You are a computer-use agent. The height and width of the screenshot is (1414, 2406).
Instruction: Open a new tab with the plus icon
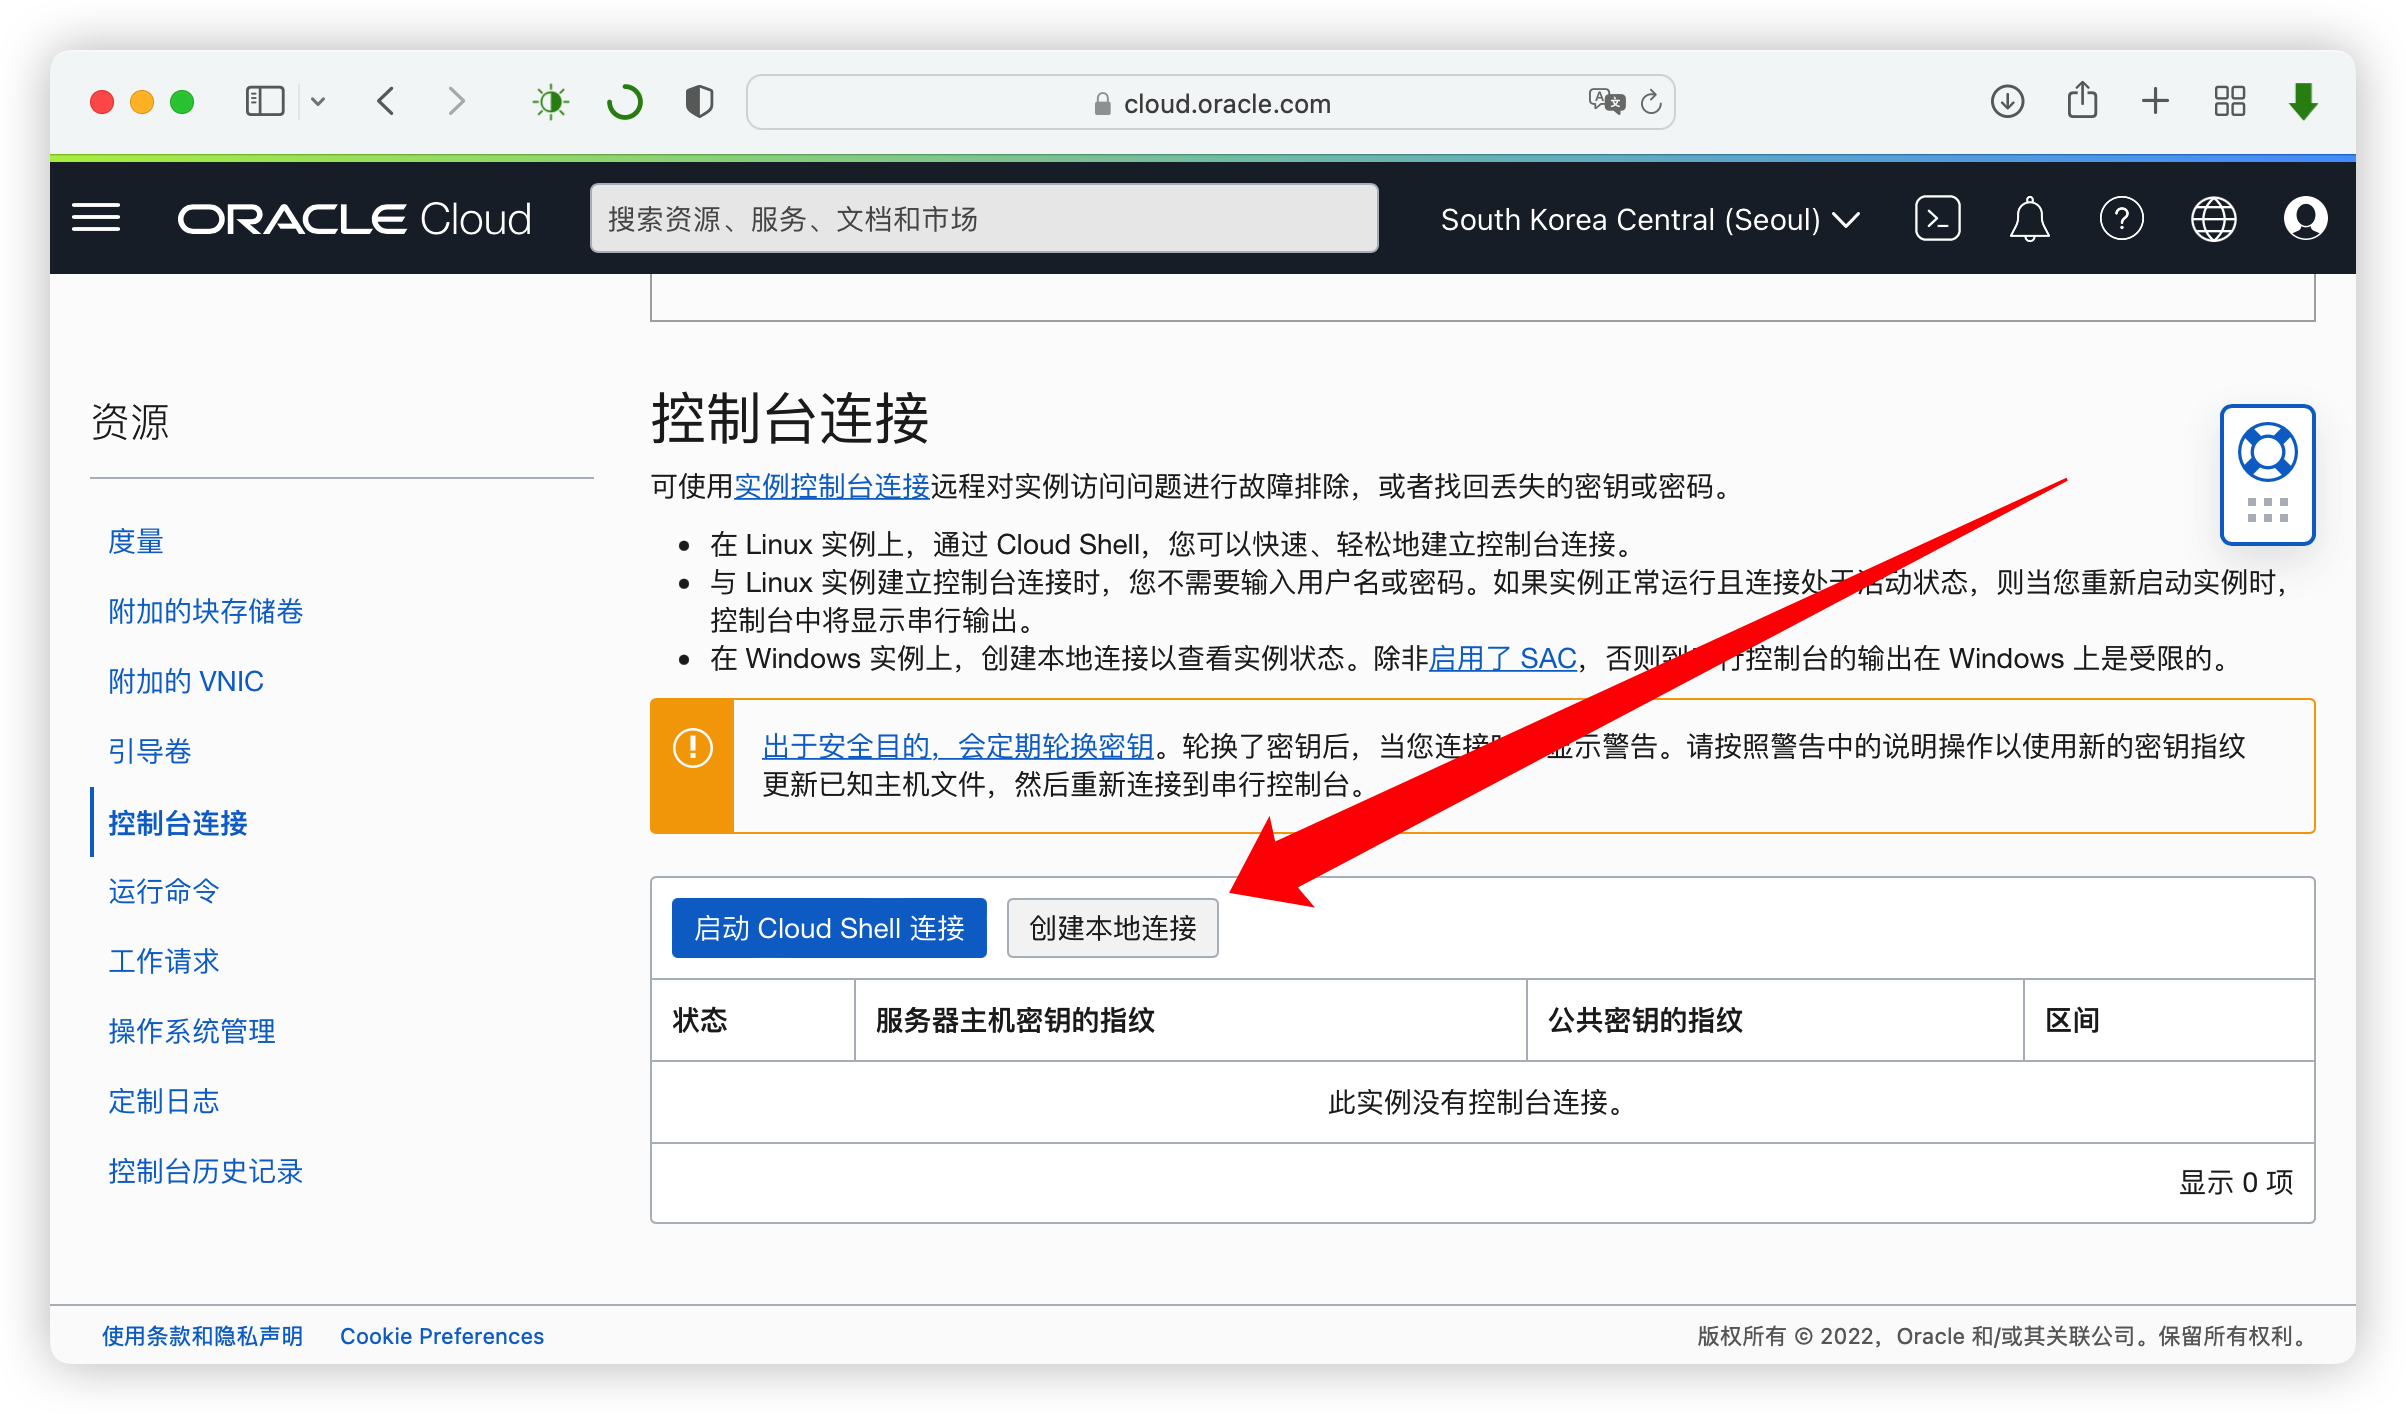coord(2155,101)
